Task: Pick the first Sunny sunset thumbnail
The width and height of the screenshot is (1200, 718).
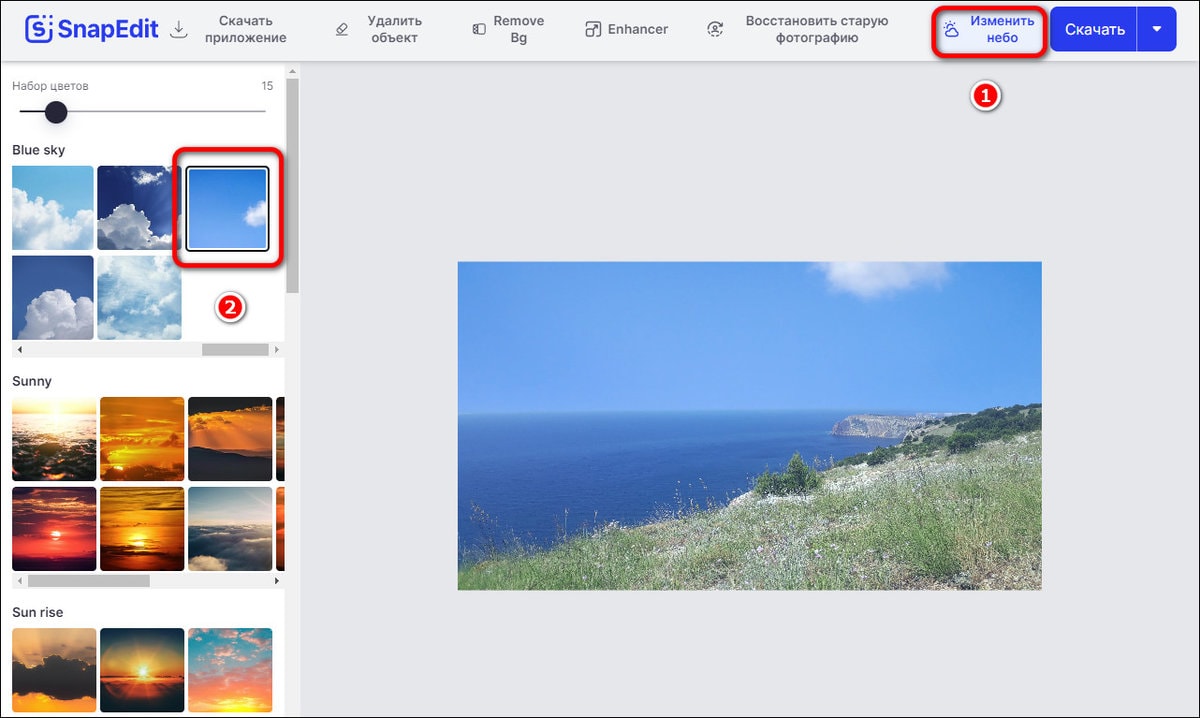Action: 54,439
